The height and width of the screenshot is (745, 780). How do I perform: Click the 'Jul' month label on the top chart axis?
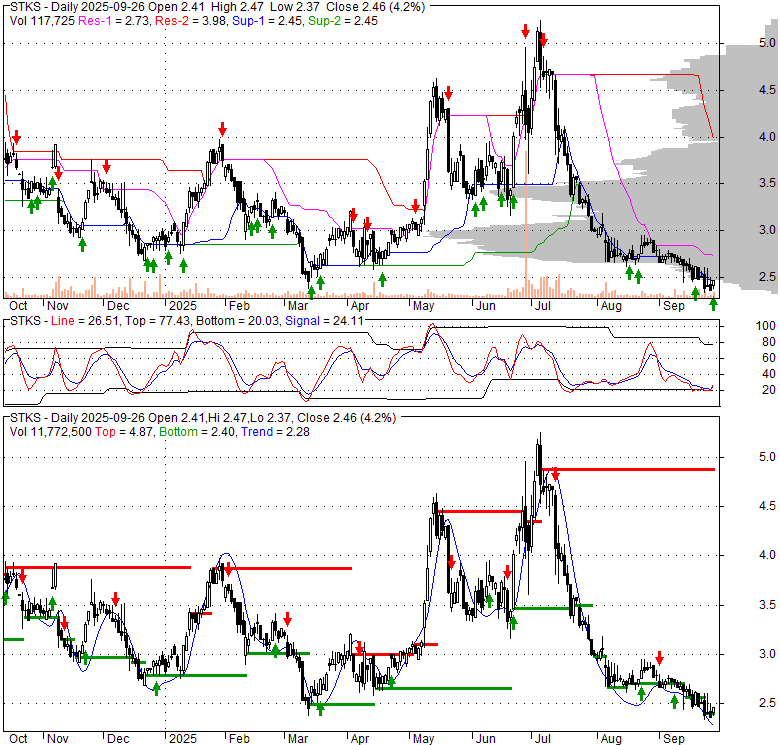(543, 305)
